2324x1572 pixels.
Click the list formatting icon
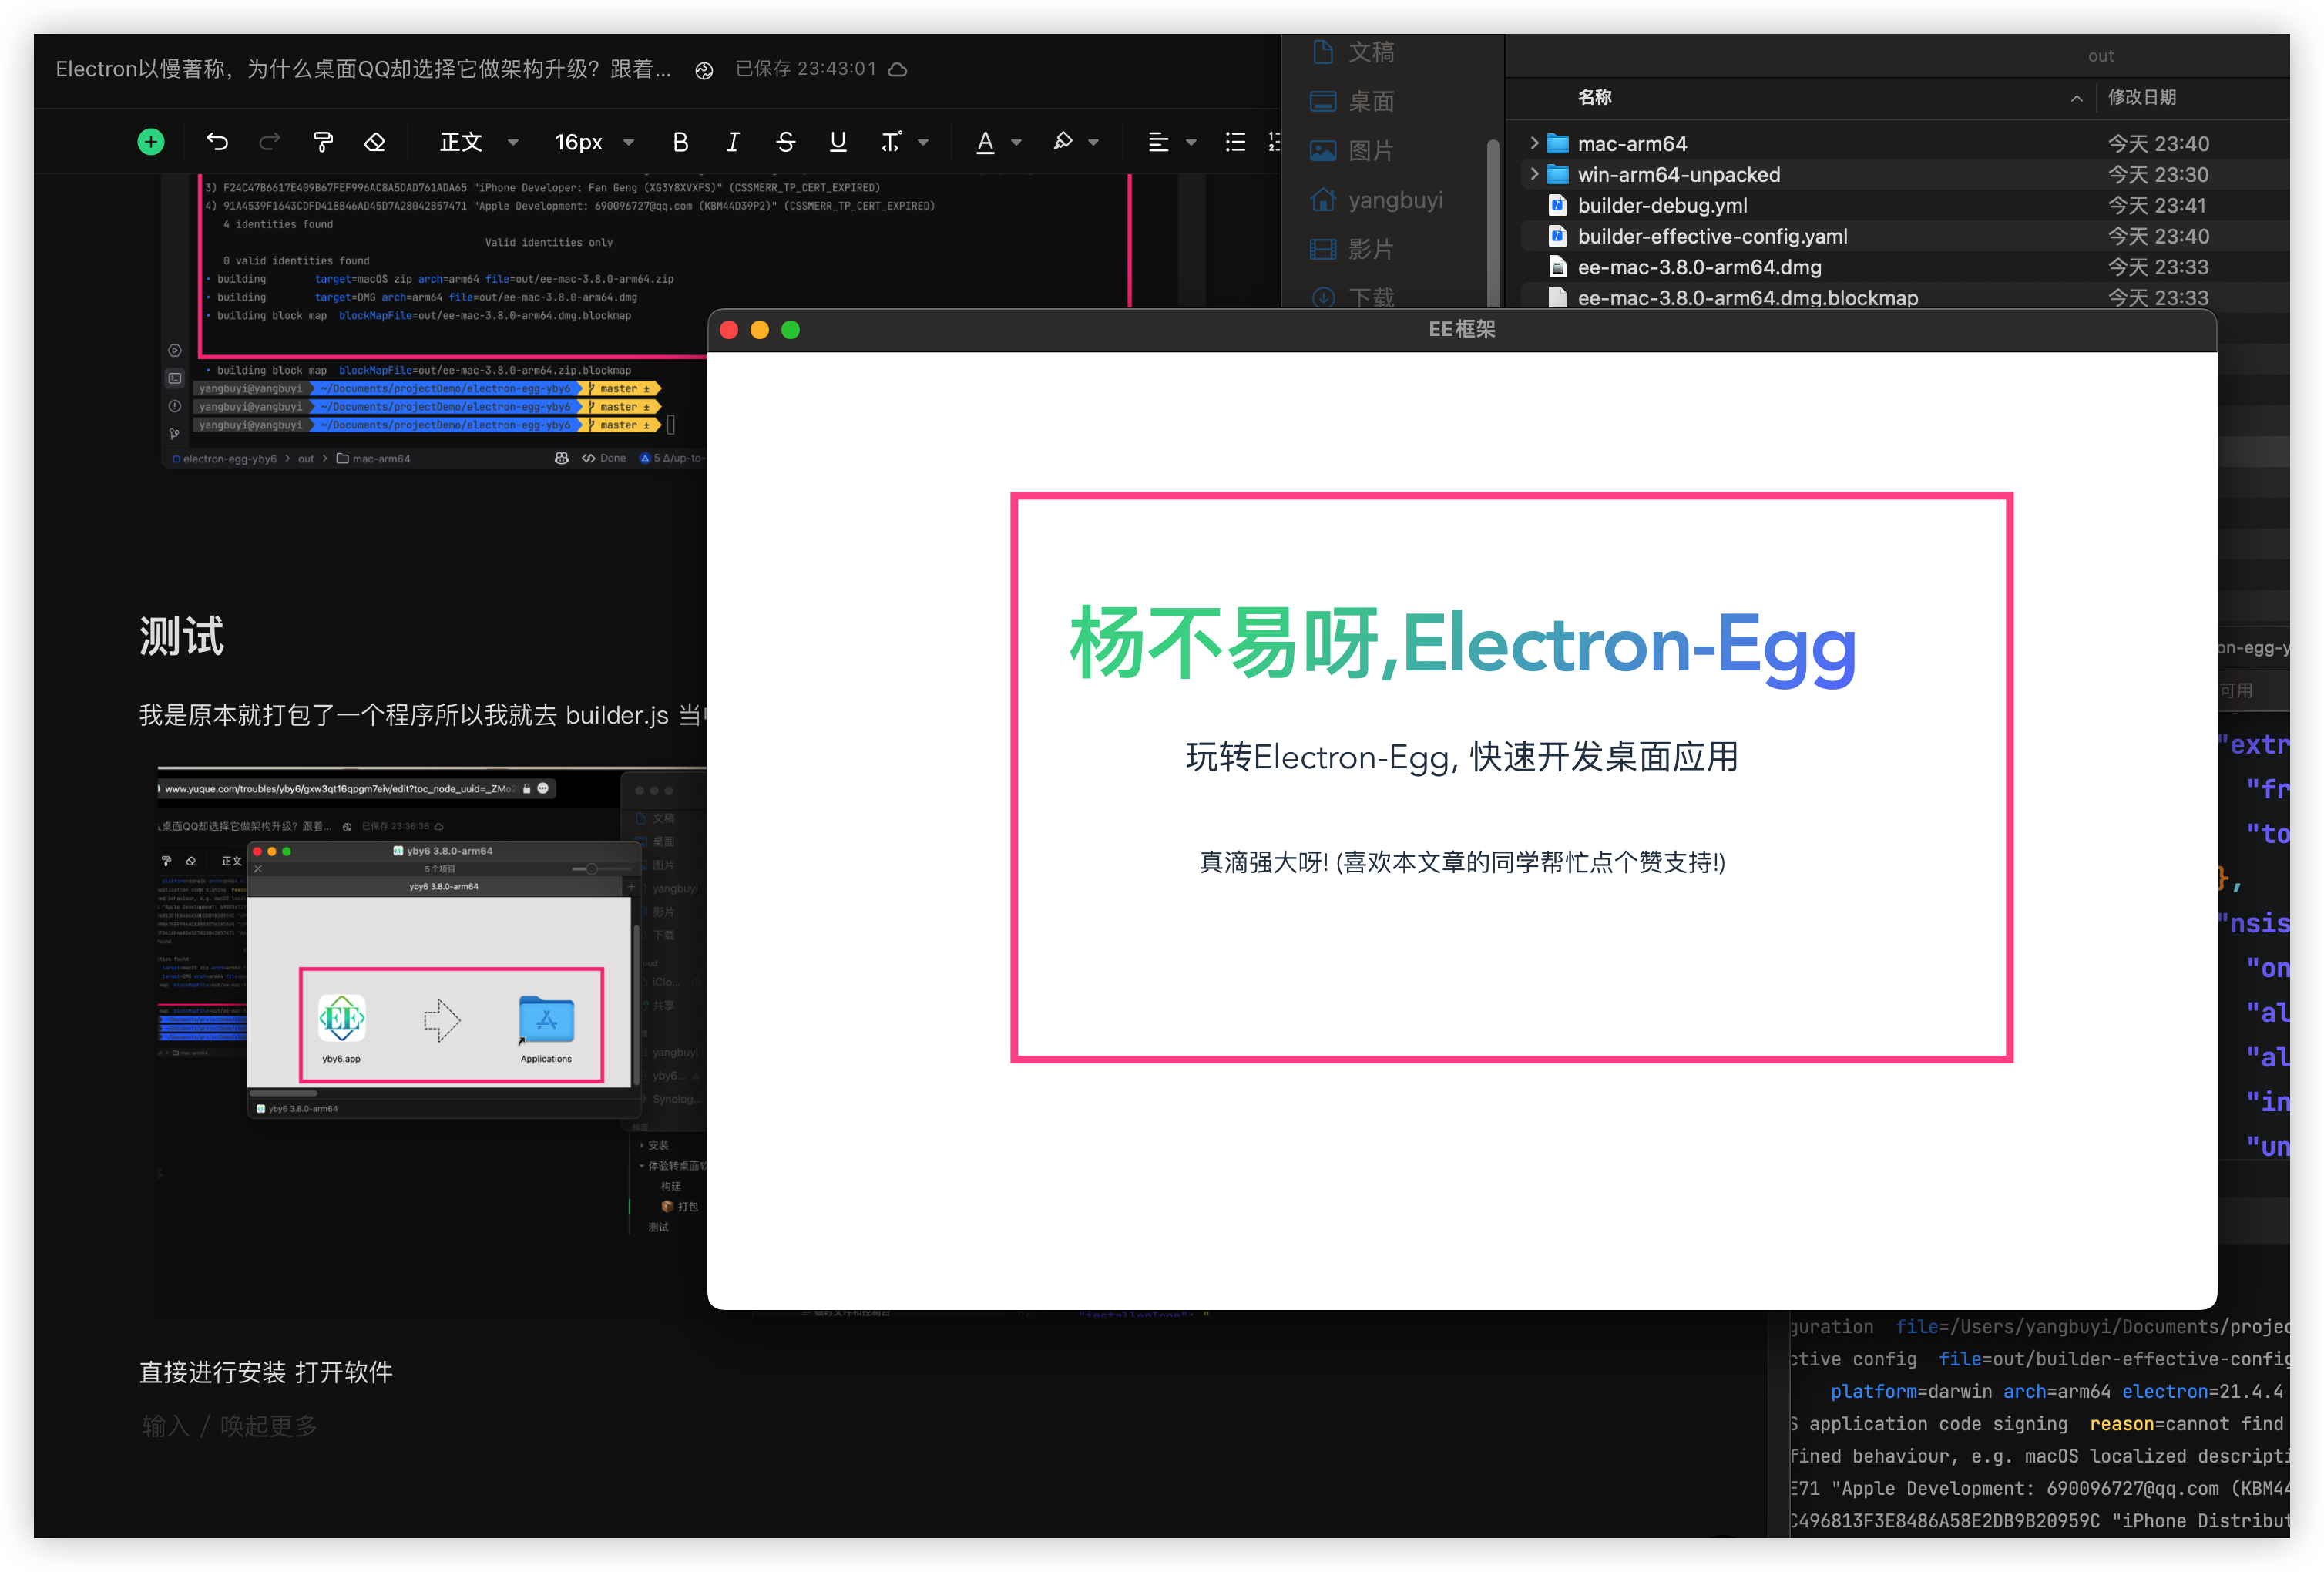(1237, 139)
